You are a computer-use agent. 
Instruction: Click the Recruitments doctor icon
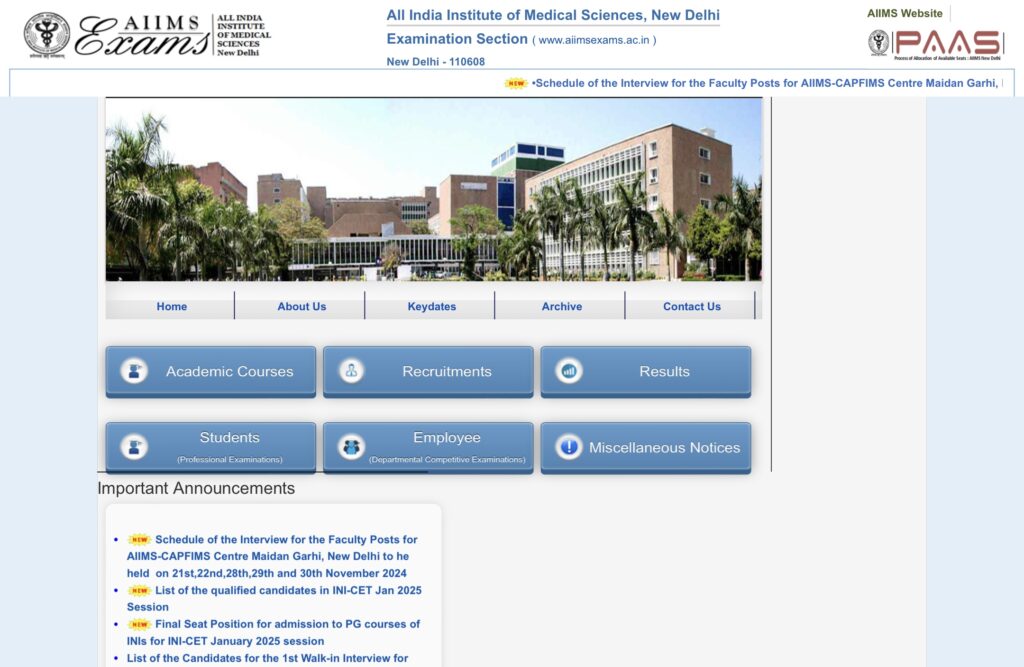tap(351, 371)
